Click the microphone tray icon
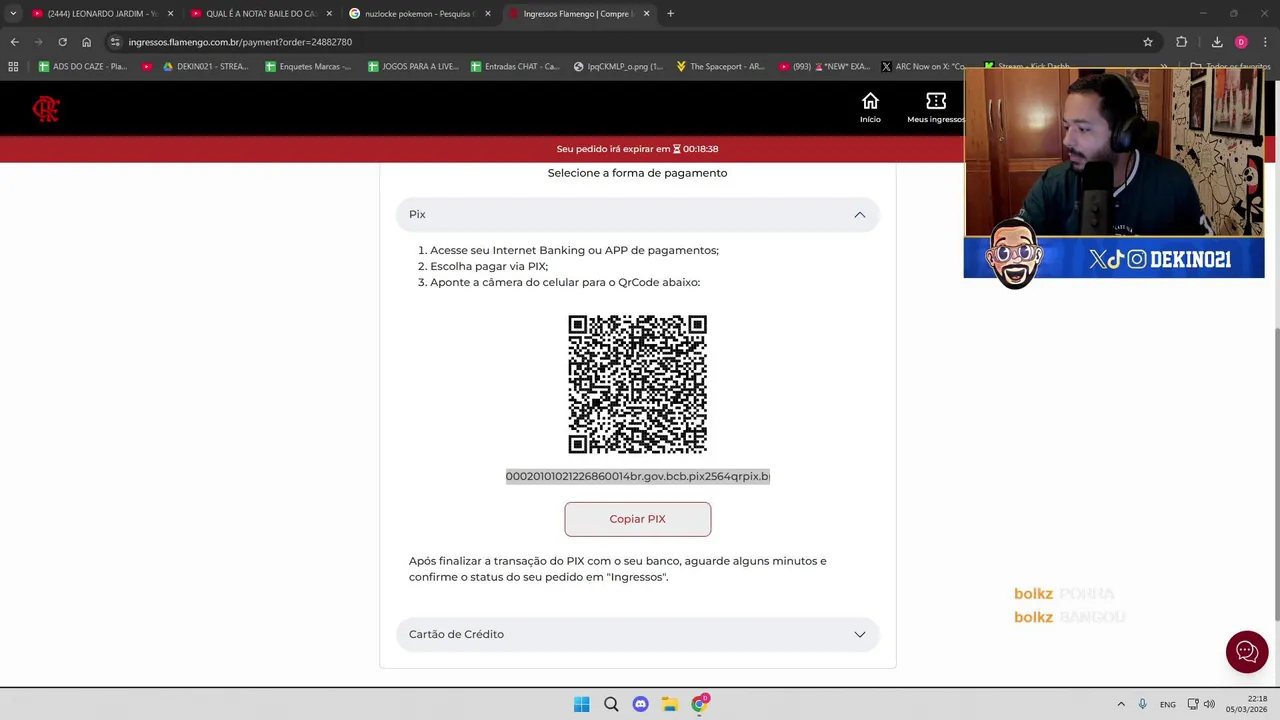The width and height of the screenshot is (1280, 720). (1142, 704)
